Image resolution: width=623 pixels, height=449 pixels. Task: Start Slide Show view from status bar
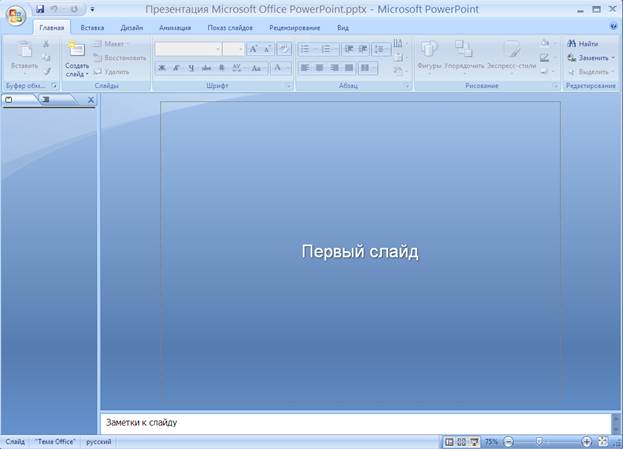(x=474, y=441)
